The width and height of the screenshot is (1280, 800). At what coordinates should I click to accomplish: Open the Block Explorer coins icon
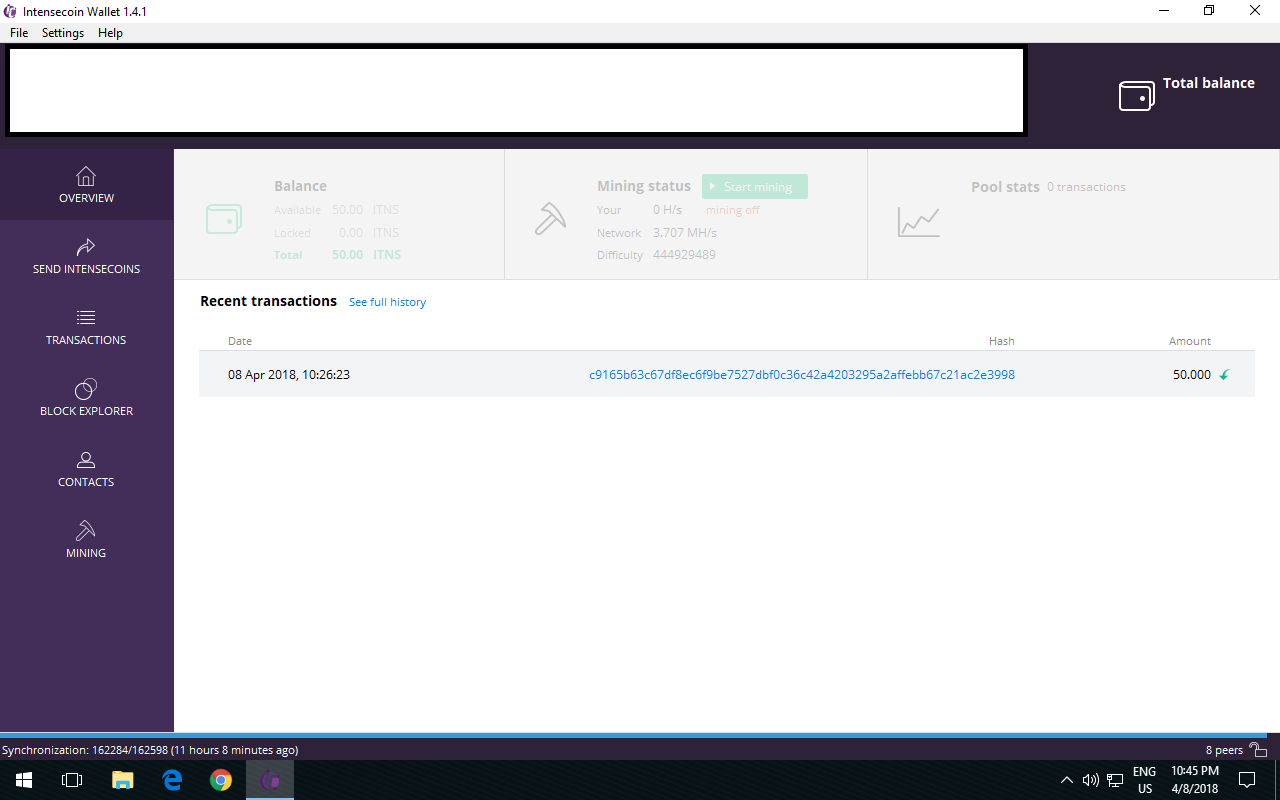(86, 389)
